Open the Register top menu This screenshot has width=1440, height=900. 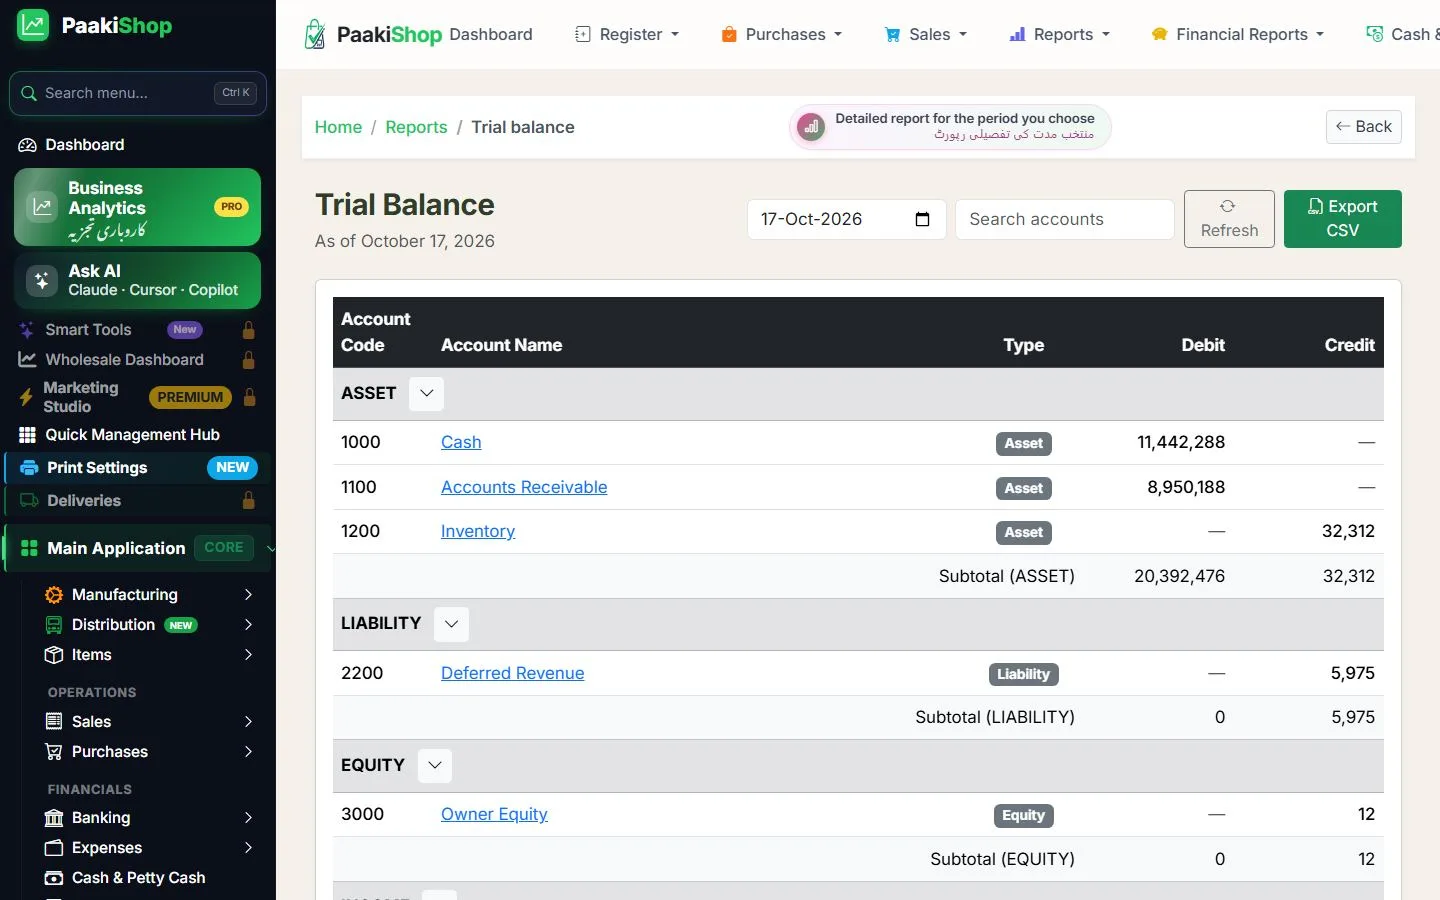[627, 34]
